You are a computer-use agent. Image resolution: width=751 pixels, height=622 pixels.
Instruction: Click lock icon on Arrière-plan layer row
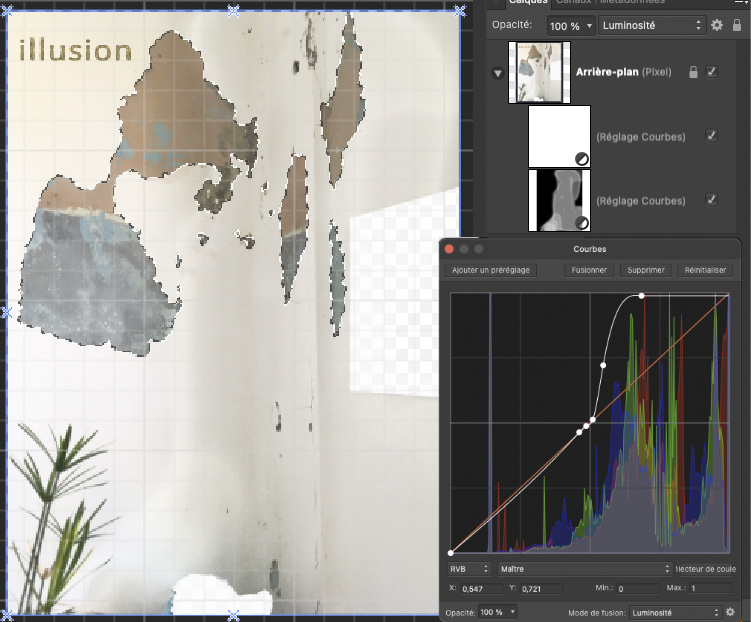pos(693,72)
